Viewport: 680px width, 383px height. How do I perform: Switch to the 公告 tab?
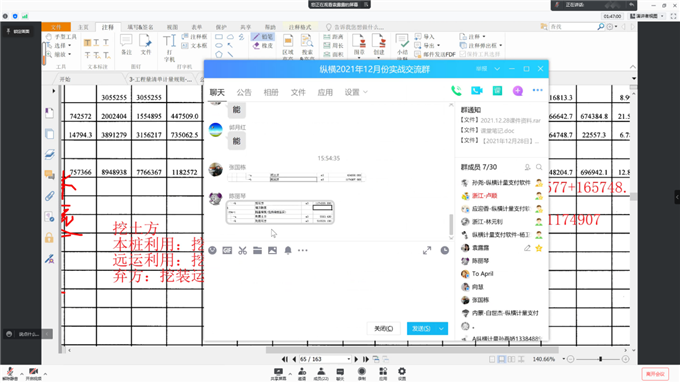(244, 92)
